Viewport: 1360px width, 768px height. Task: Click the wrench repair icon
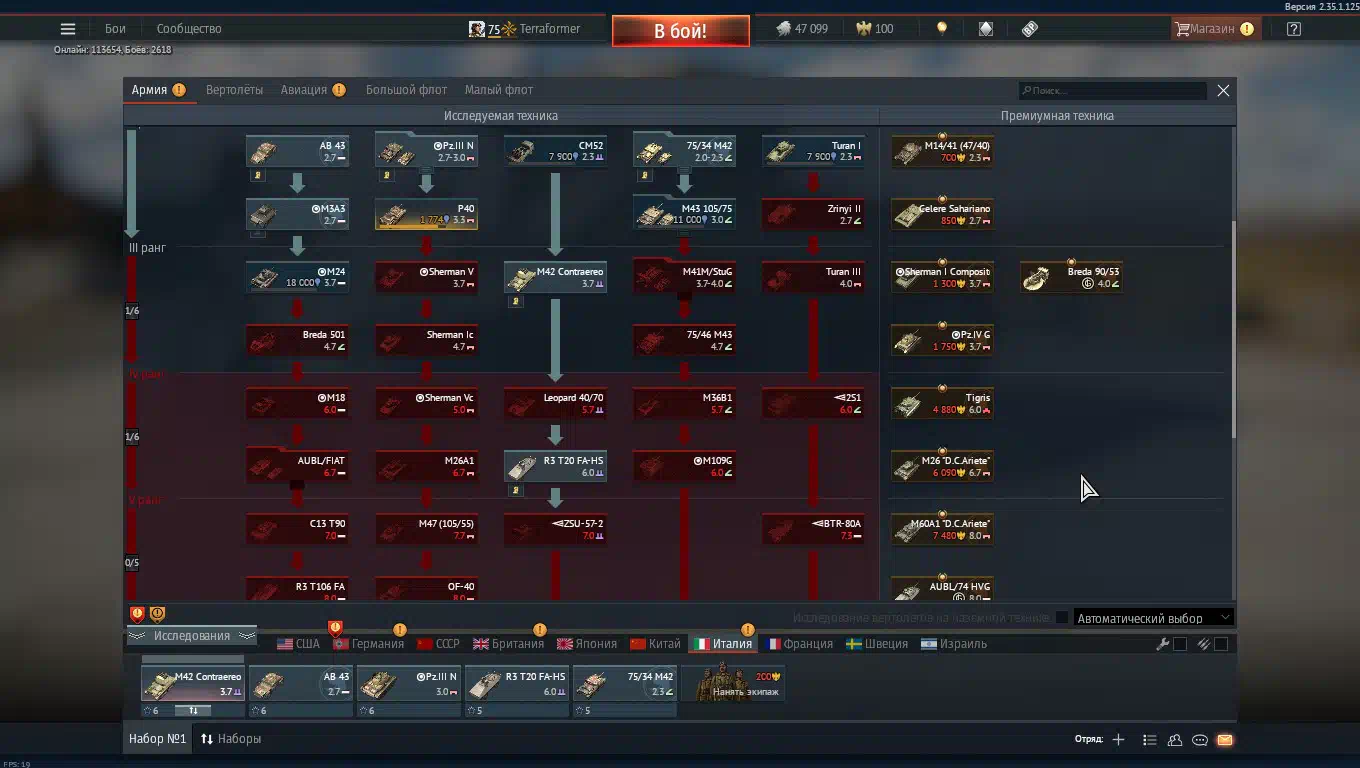click(x=1163, y=644)
